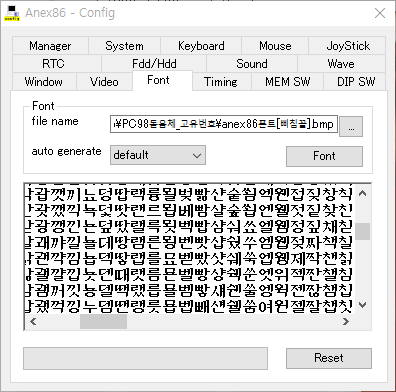Viewport: 396px width, 392px height.
Task: Go to the MEM SW tab
Action: 287,82
